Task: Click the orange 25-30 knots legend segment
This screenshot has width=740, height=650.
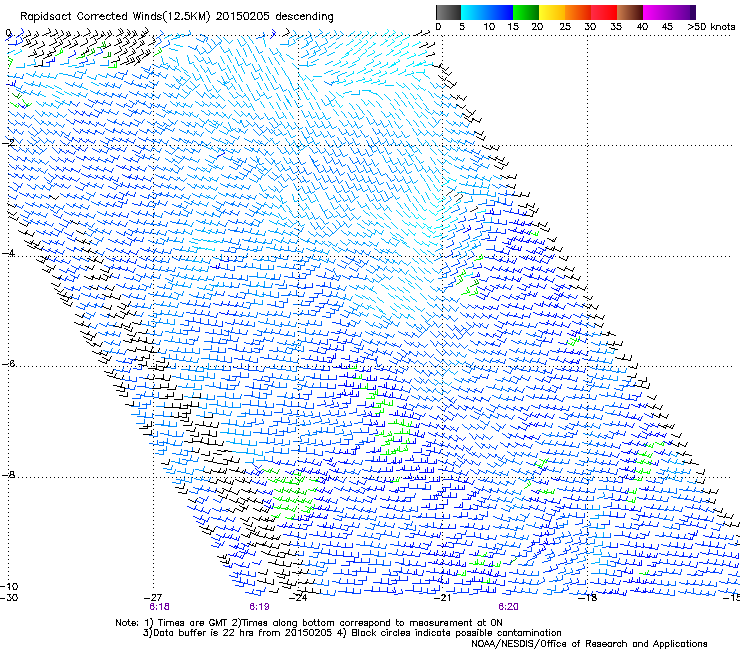Action: tap(578, 12)
